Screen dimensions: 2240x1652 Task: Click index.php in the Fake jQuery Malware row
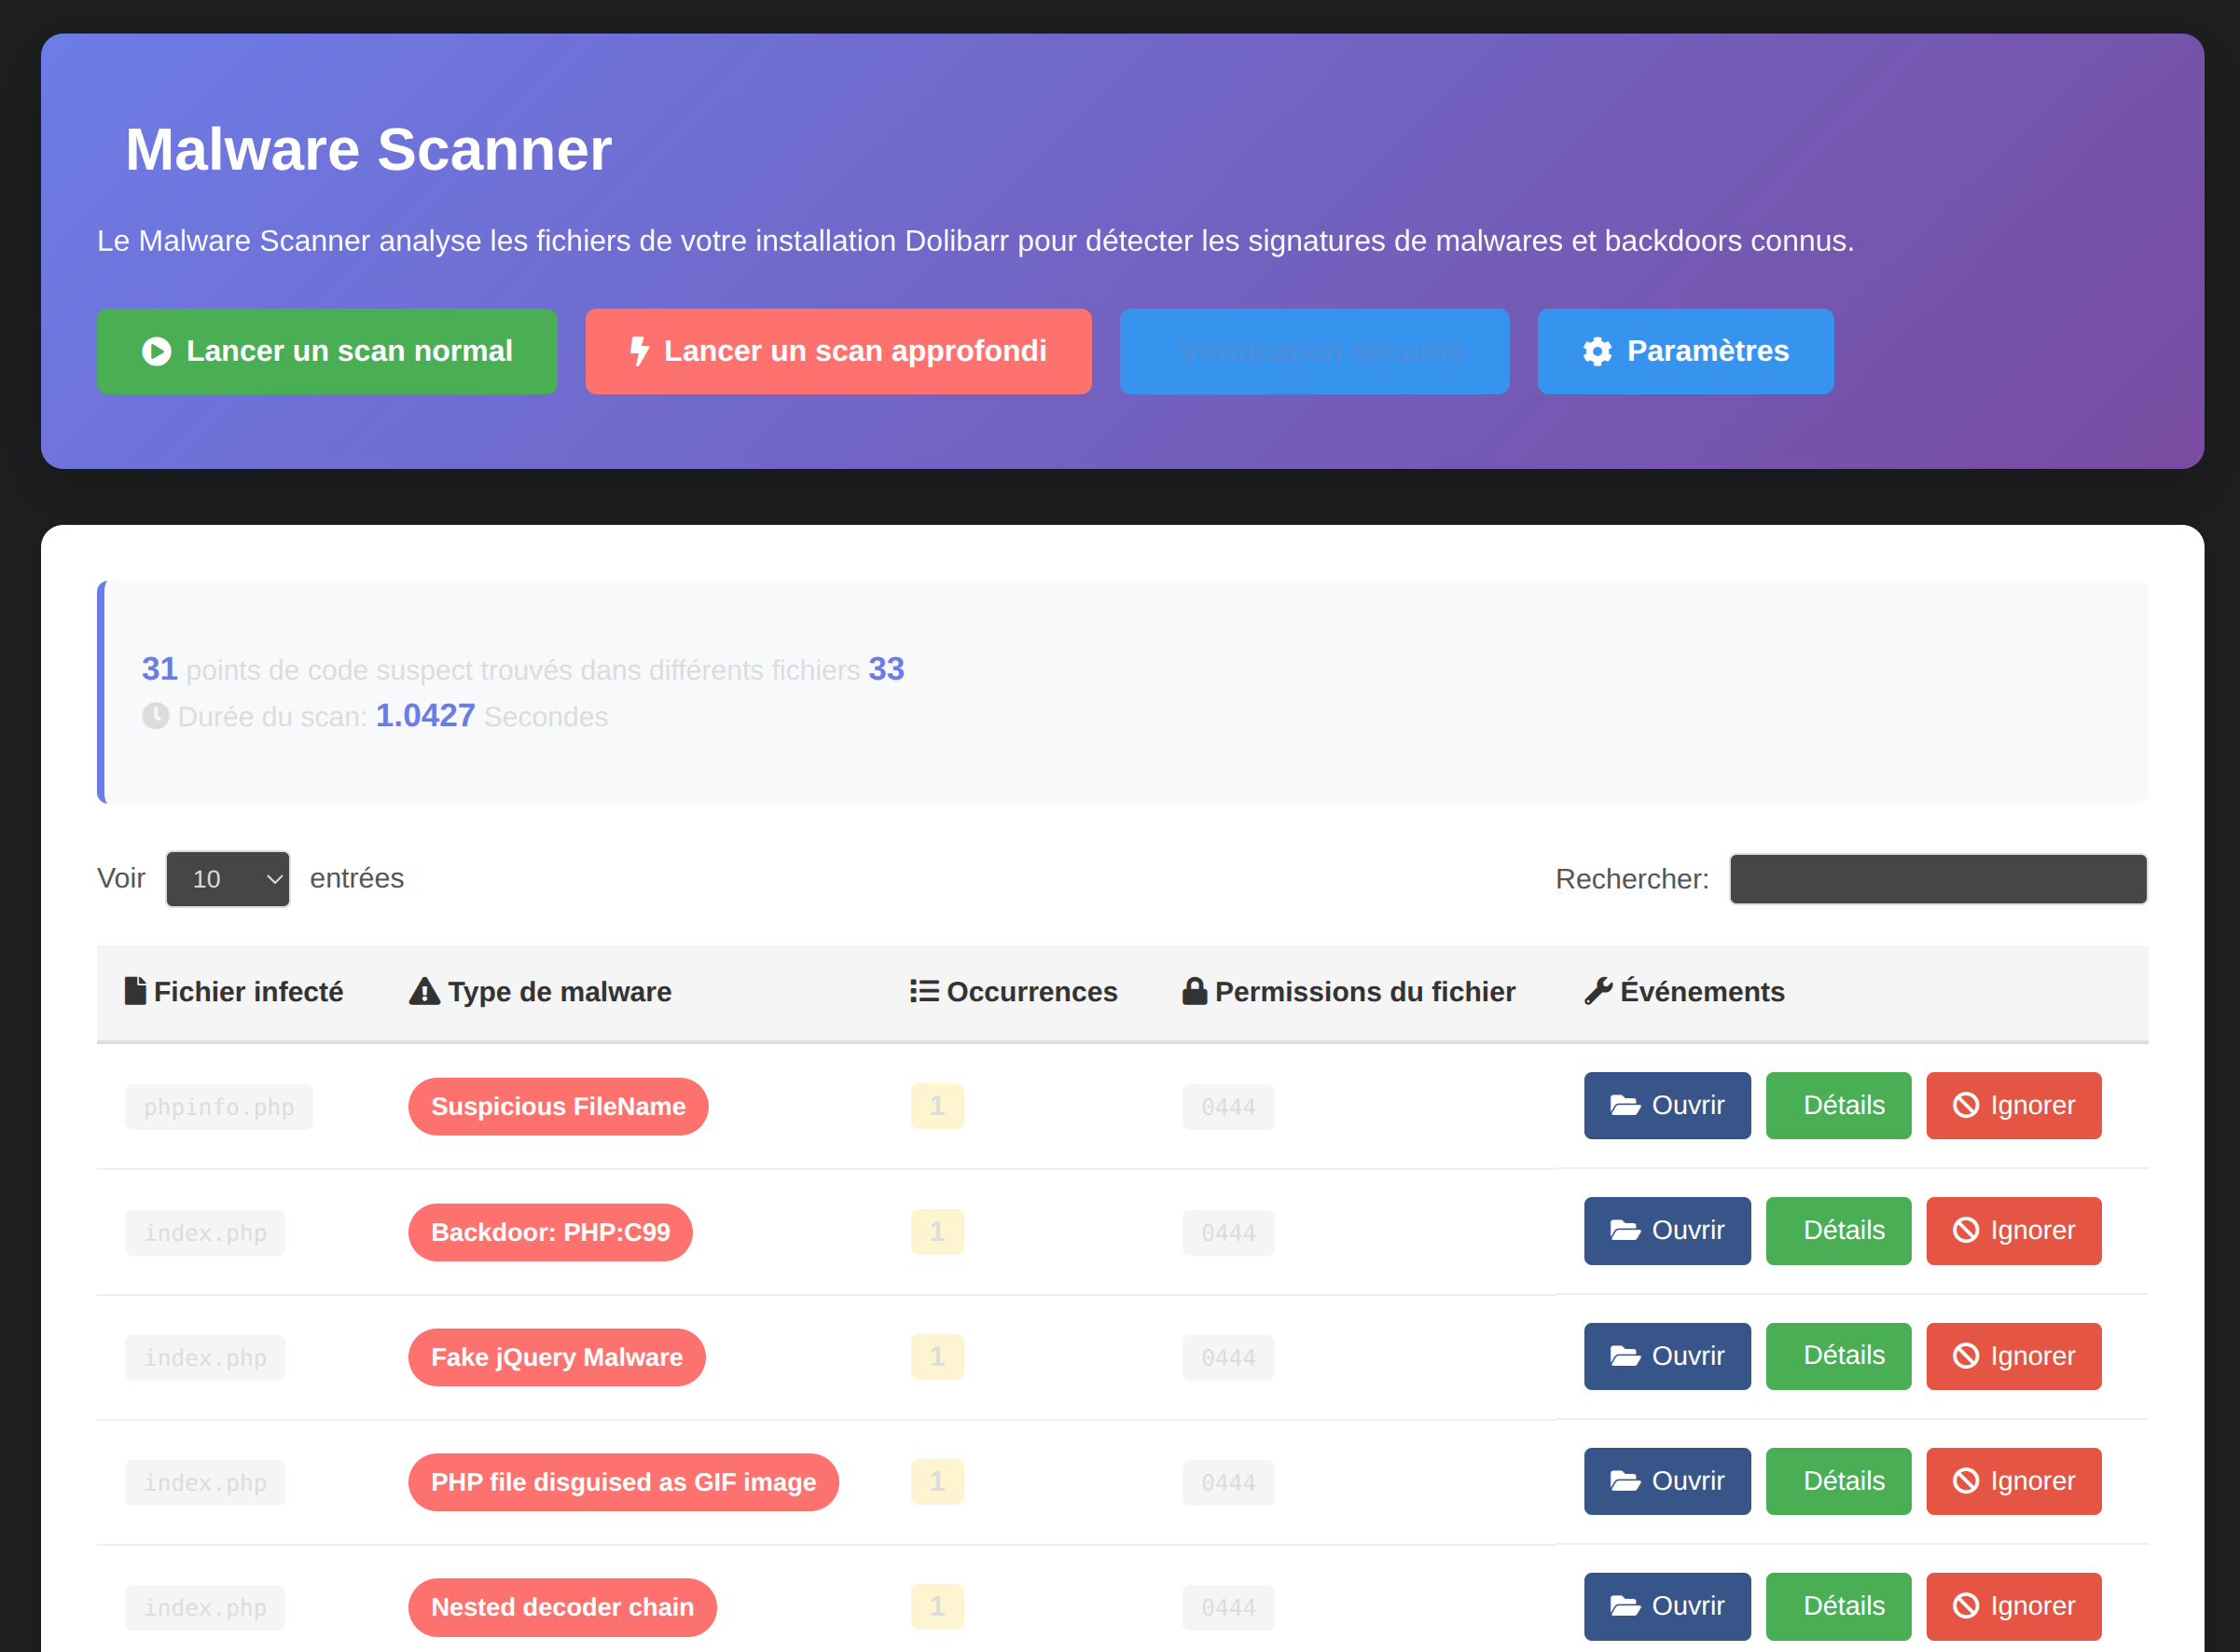point(205,1358)
